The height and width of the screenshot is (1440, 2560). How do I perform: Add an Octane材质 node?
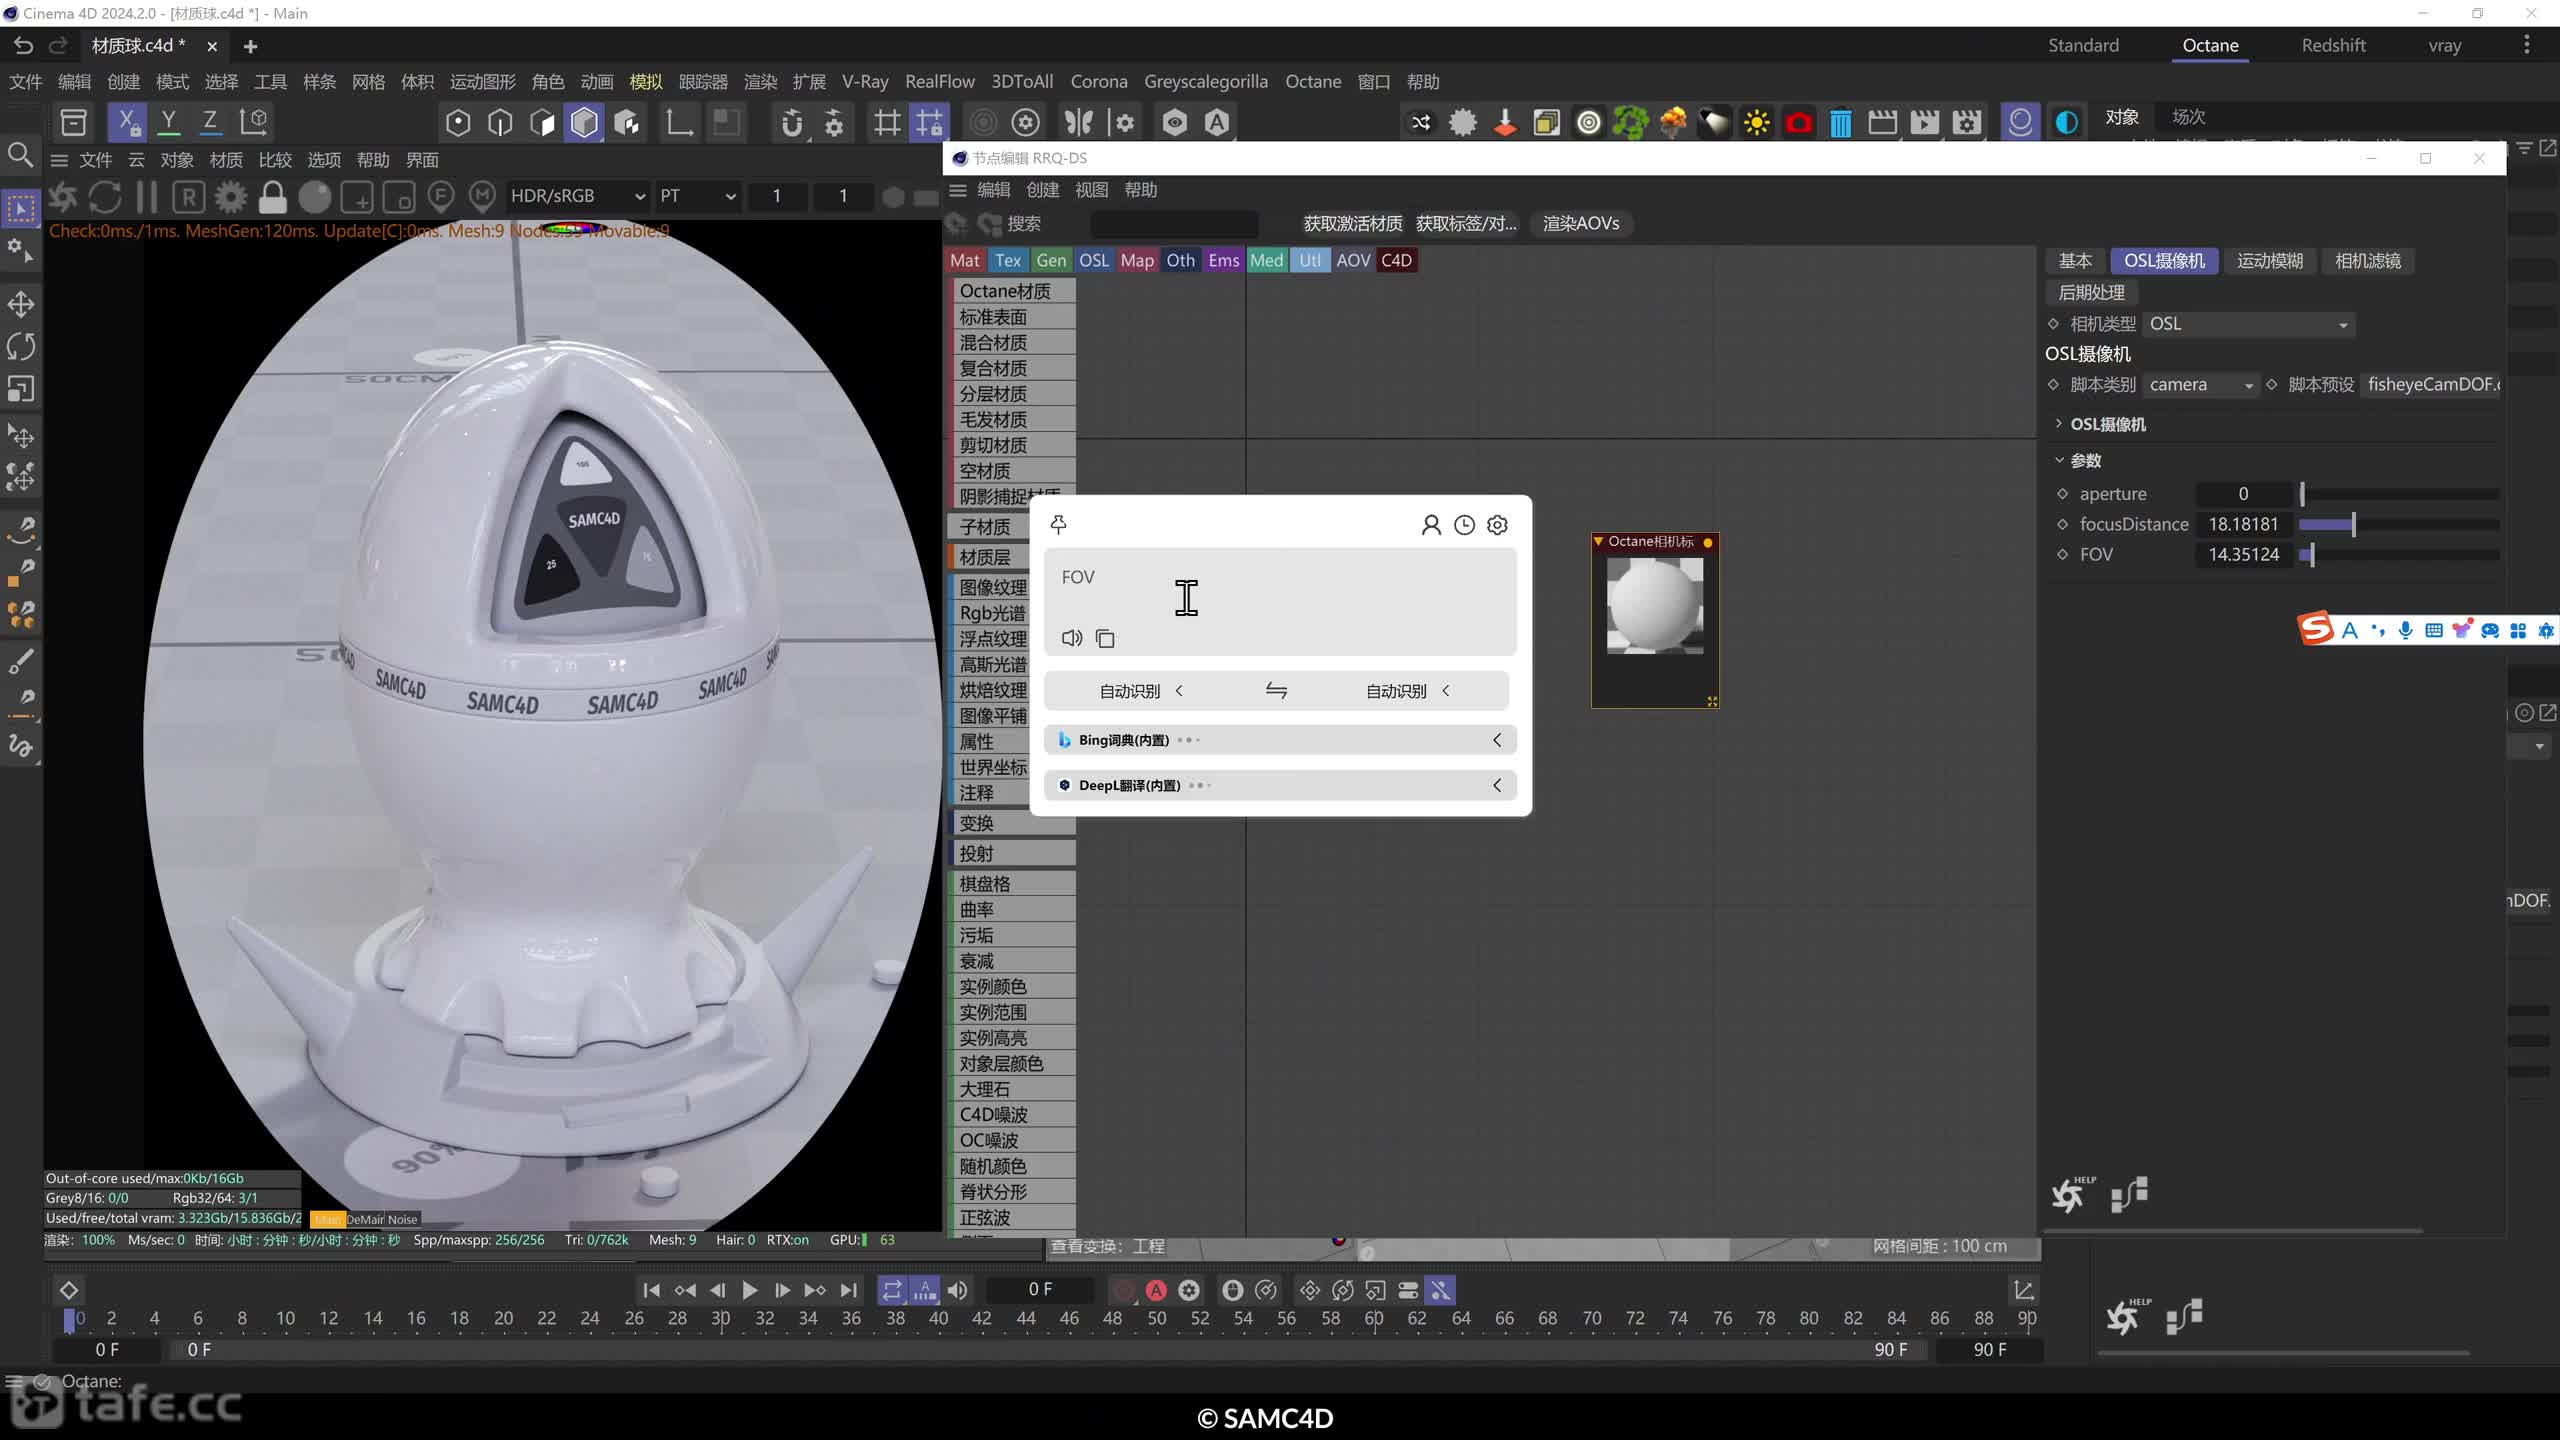(x=1012, y=291)
